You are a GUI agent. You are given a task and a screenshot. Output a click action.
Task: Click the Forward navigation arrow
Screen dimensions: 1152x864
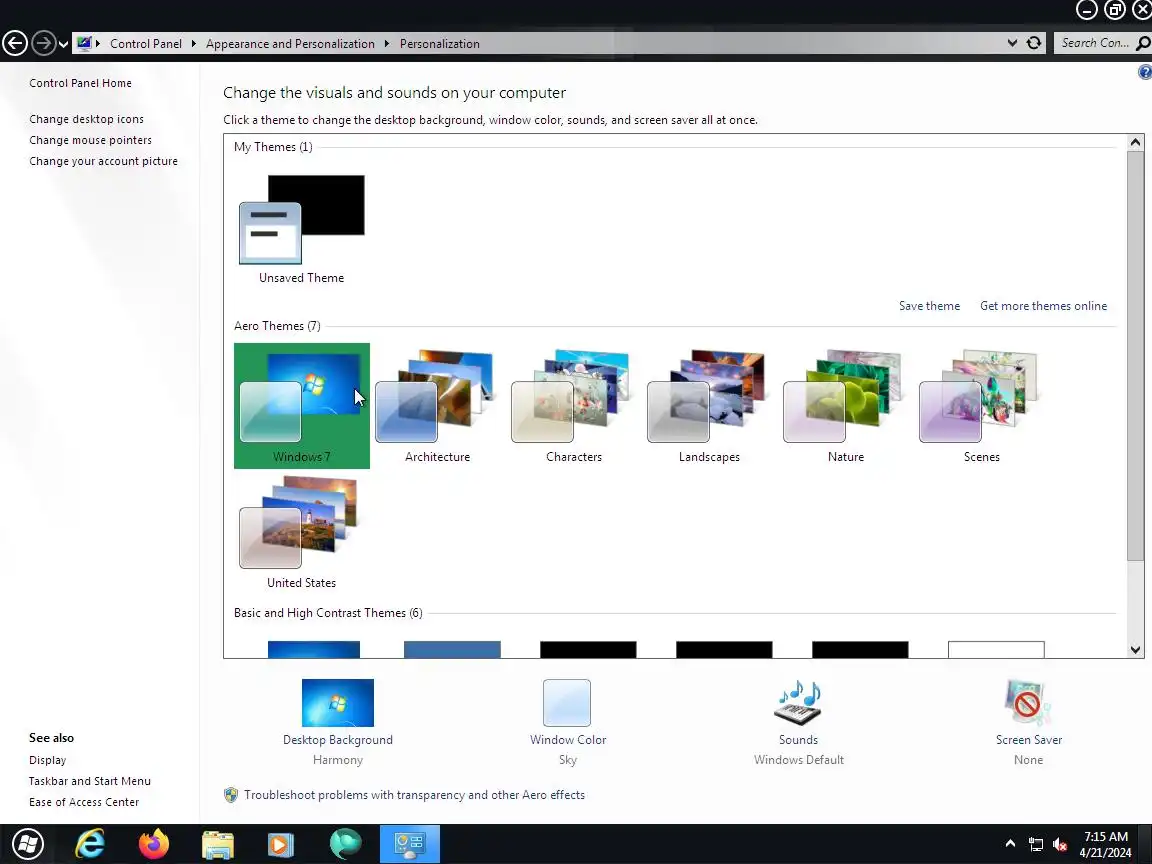44,43
